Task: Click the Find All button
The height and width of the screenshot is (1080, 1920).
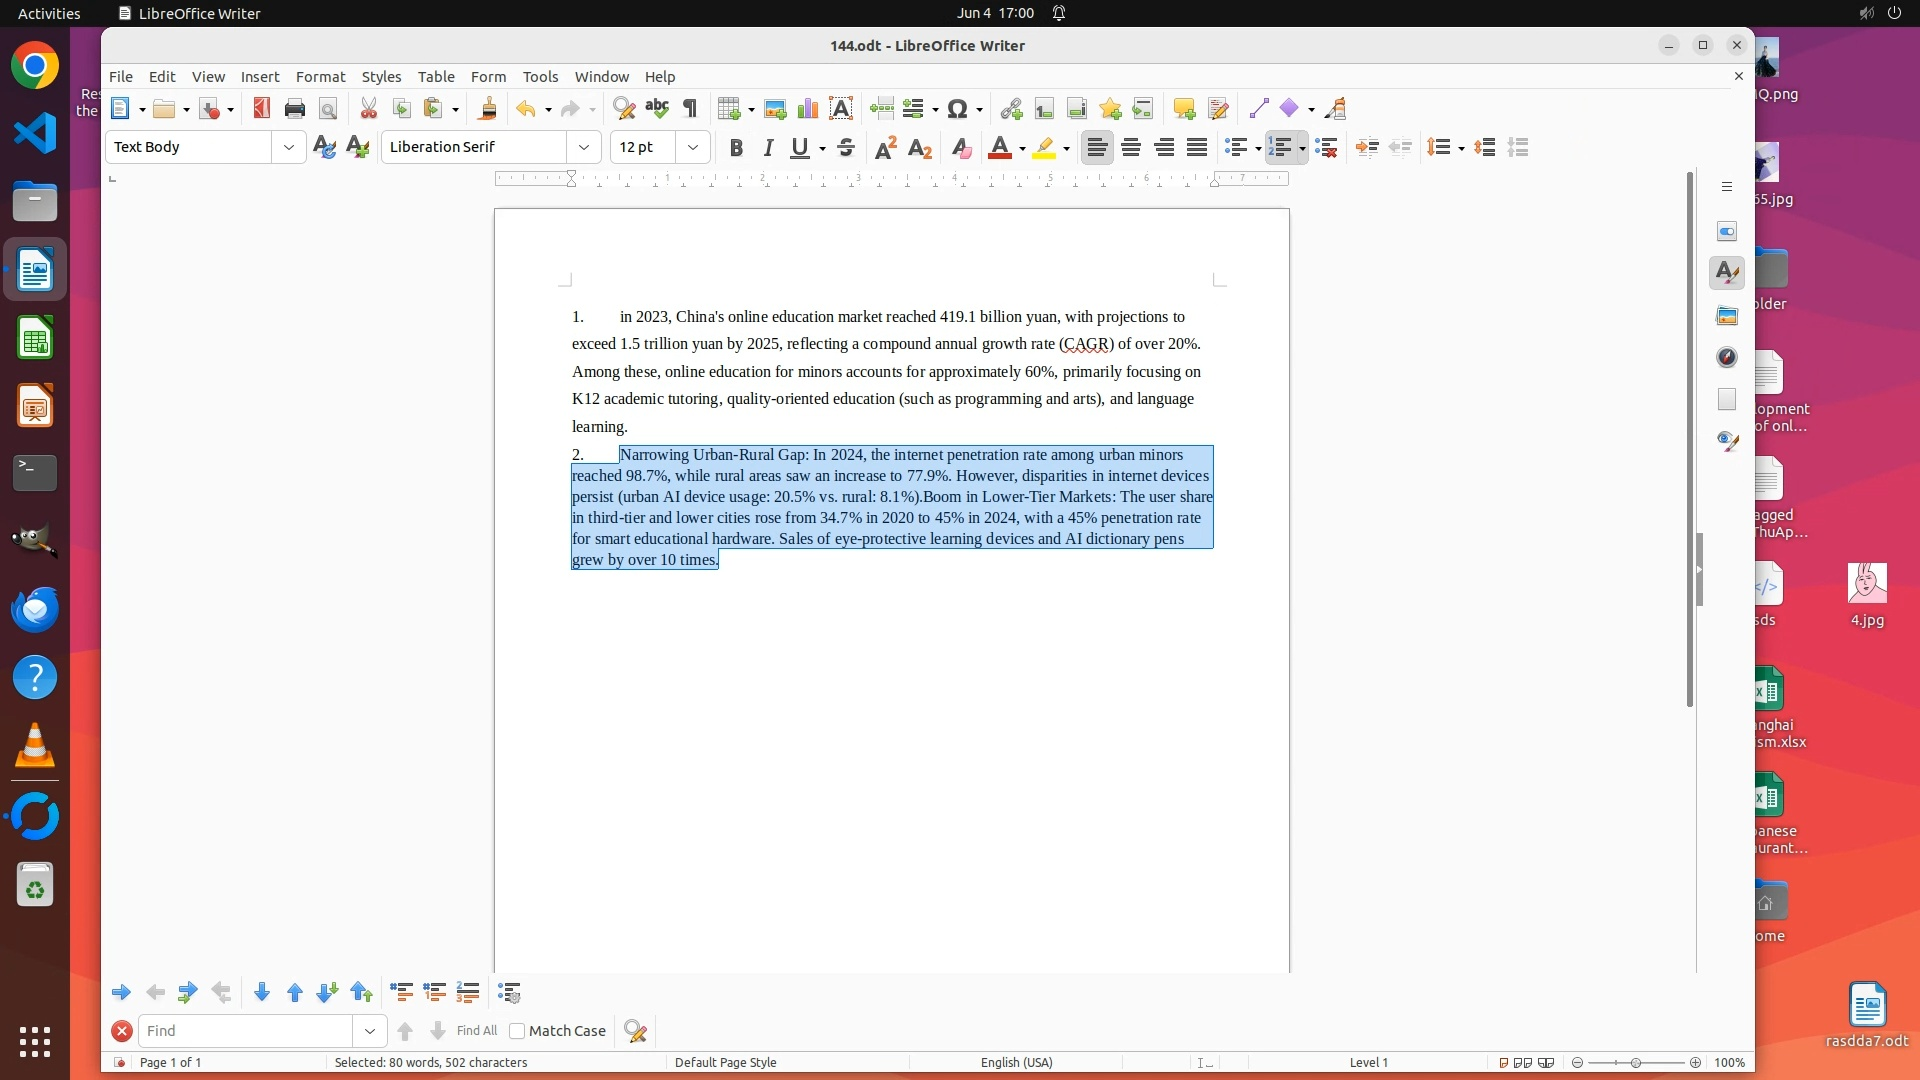Action: pos(477,1031)
